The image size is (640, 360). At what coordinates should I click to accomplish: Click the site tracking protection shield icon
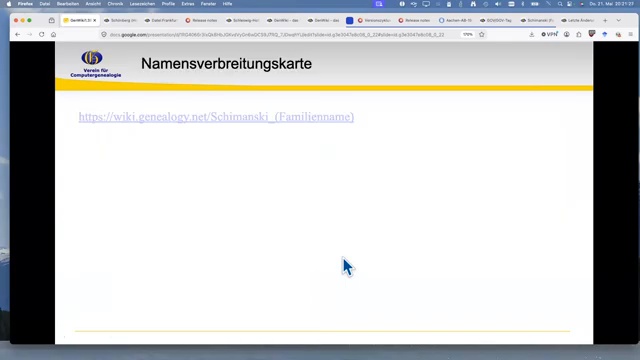pos(104,35)
